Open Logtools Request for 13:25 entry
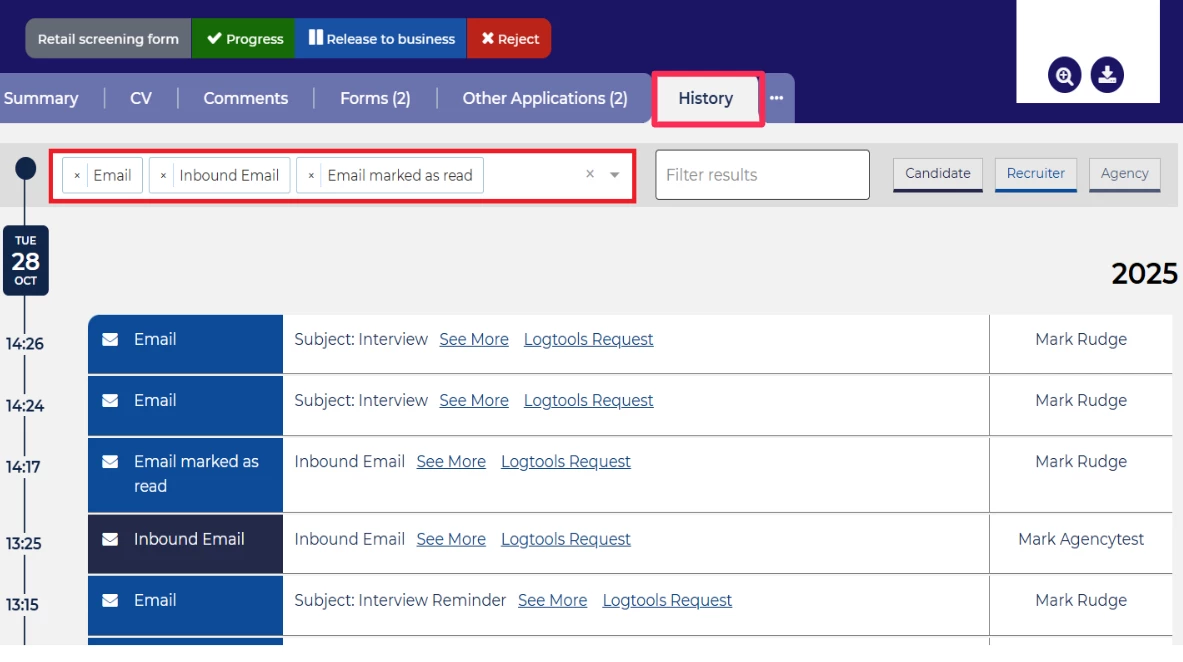1183x662 pixels. 566,540
